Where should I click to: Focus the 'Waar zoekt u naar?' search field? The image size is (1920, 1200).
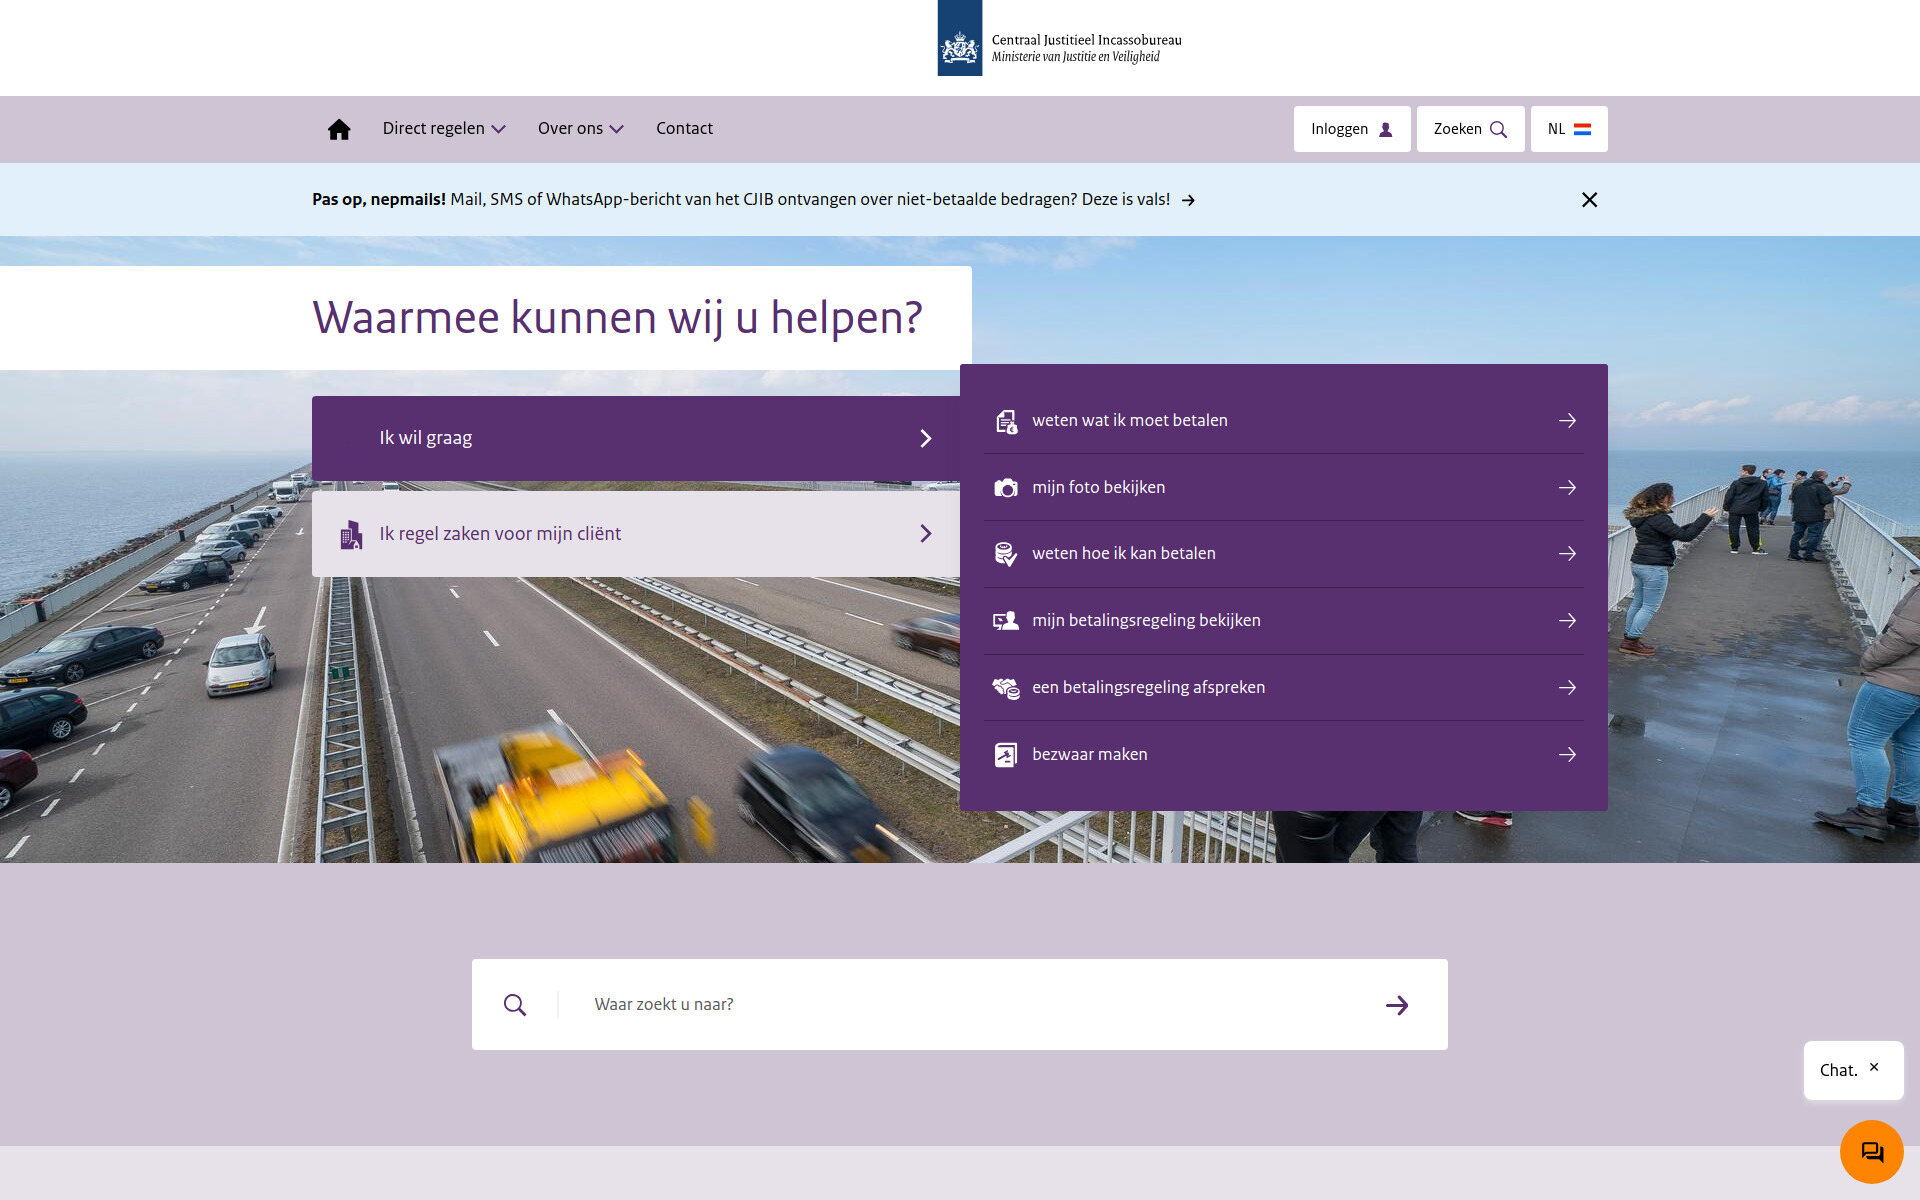coord(960,1005)
